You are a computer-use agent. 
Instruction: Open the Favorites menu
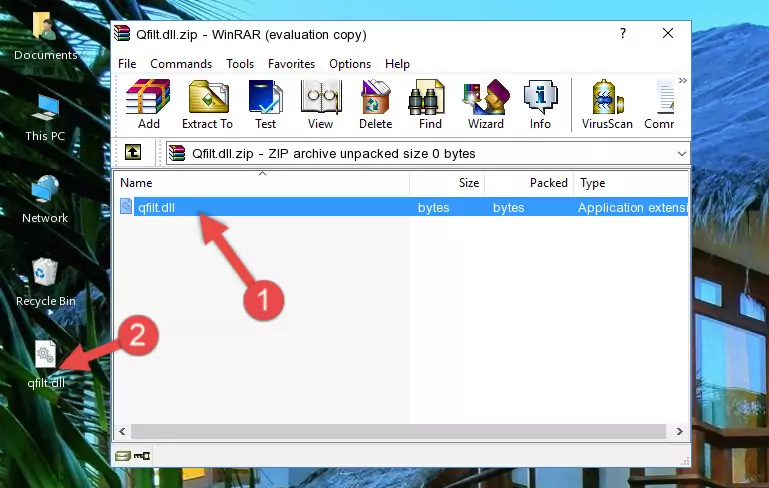(291, 64)
